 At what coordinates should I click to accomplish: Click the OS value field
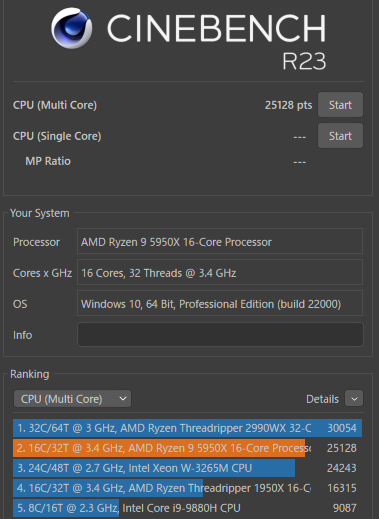pyautogui.click(x=220, y=303)
